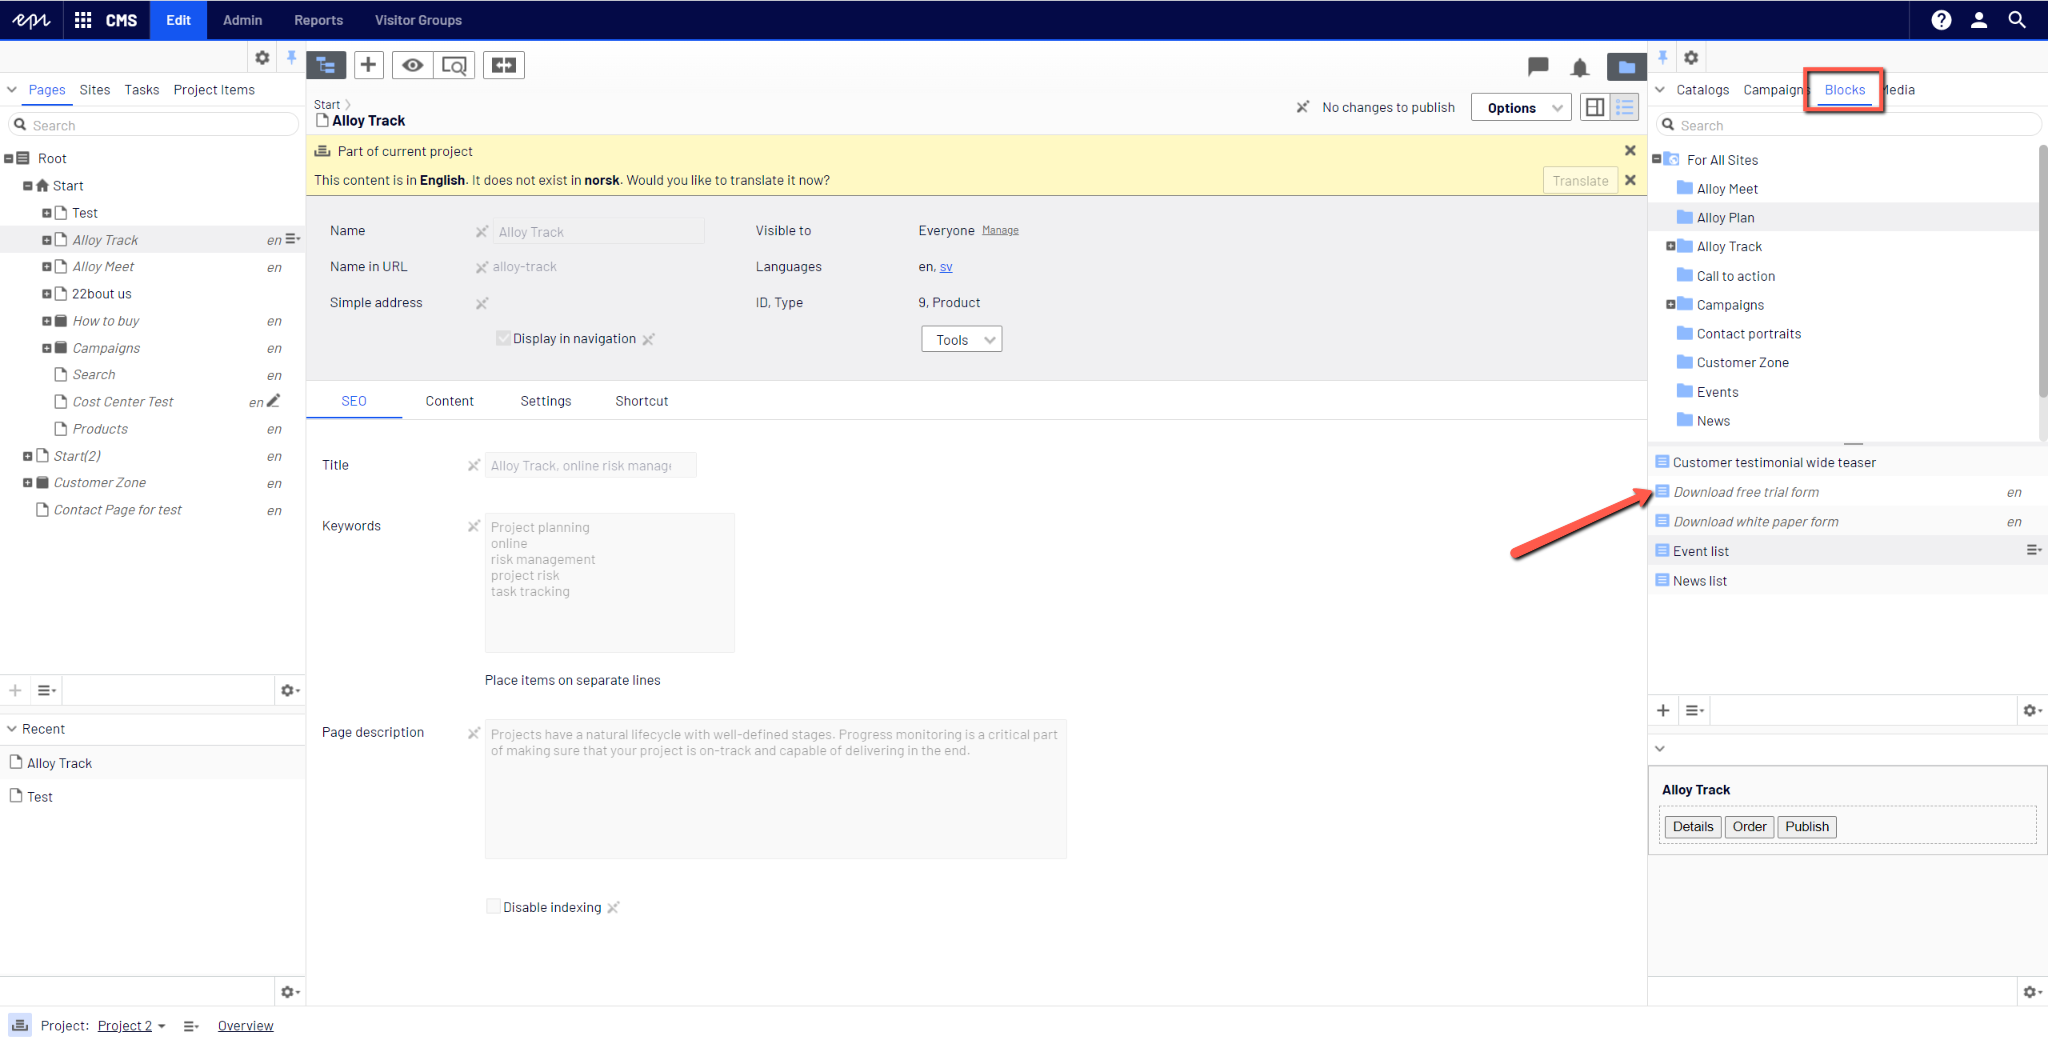The height and width of the screenshot is (1041, 2048).
Task: Open the help question mark icon
Action: [1941, 20]
